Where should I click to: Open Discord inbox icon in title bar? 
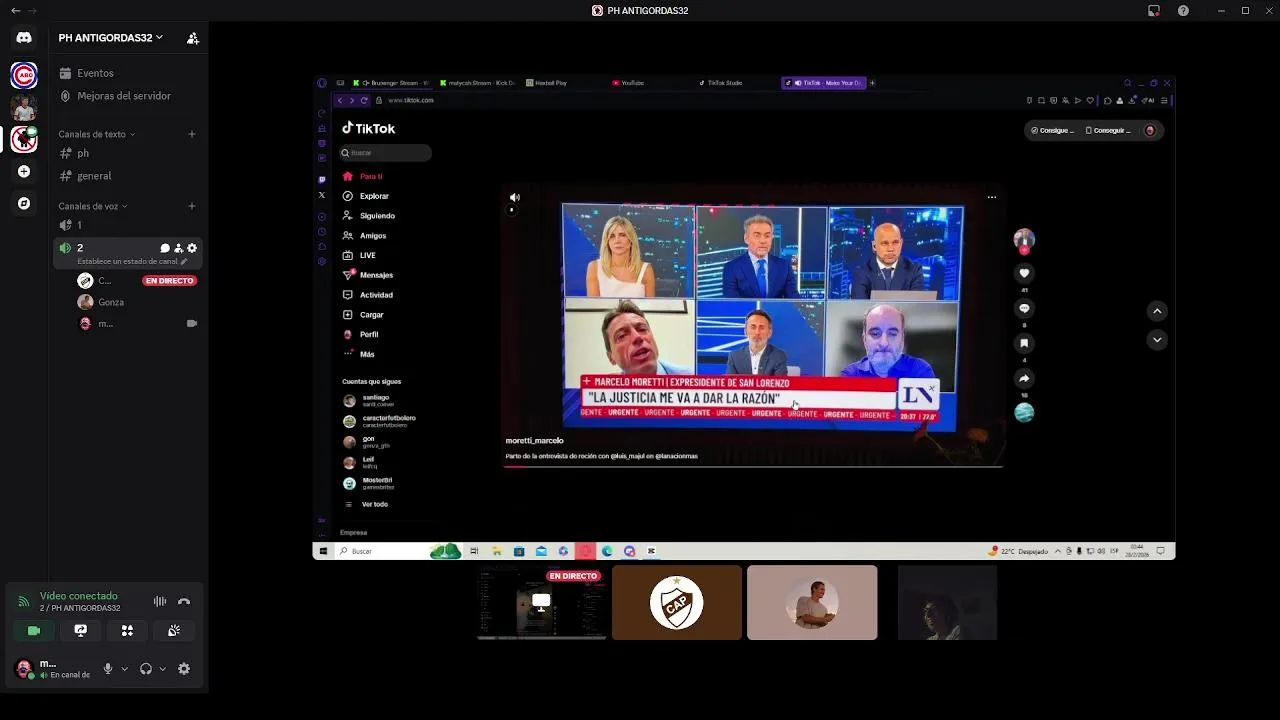point(1154,11)
